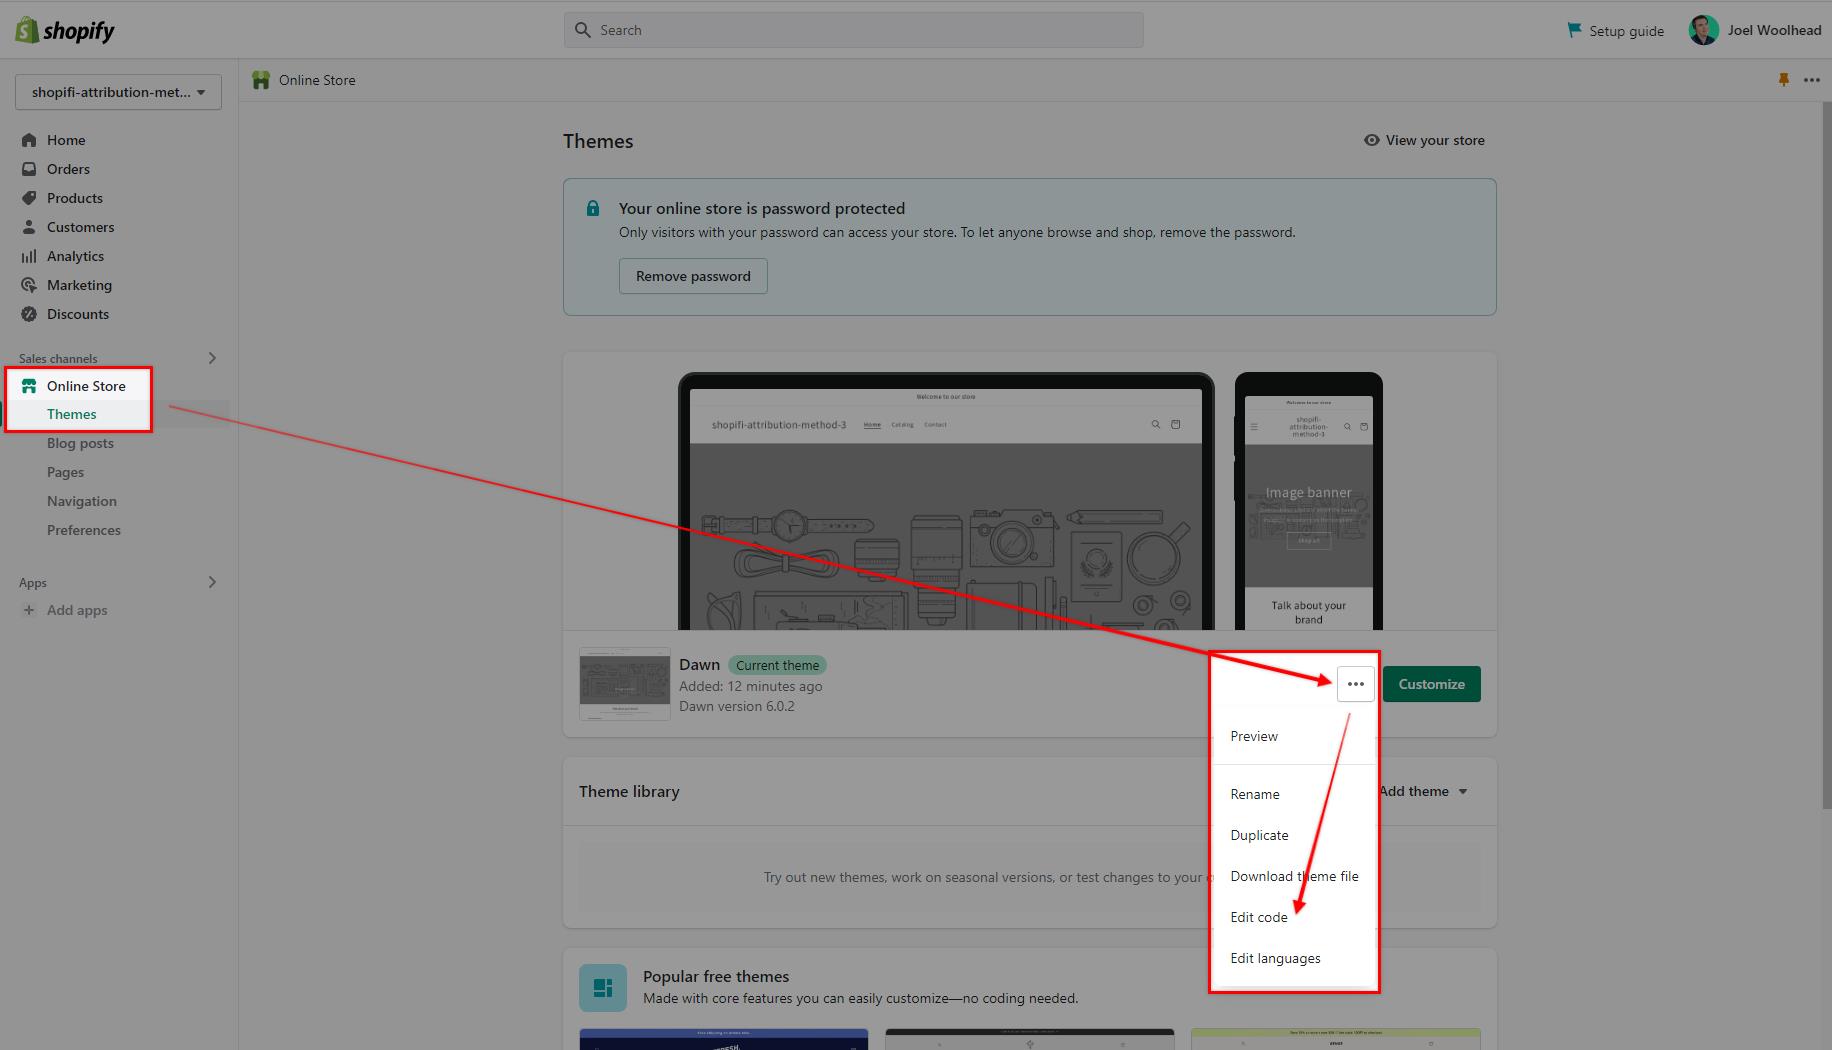Click the eye icon beside View your store
Image resolution: width=1832 pixels, height=1050 pixels.
point(1372,140)
